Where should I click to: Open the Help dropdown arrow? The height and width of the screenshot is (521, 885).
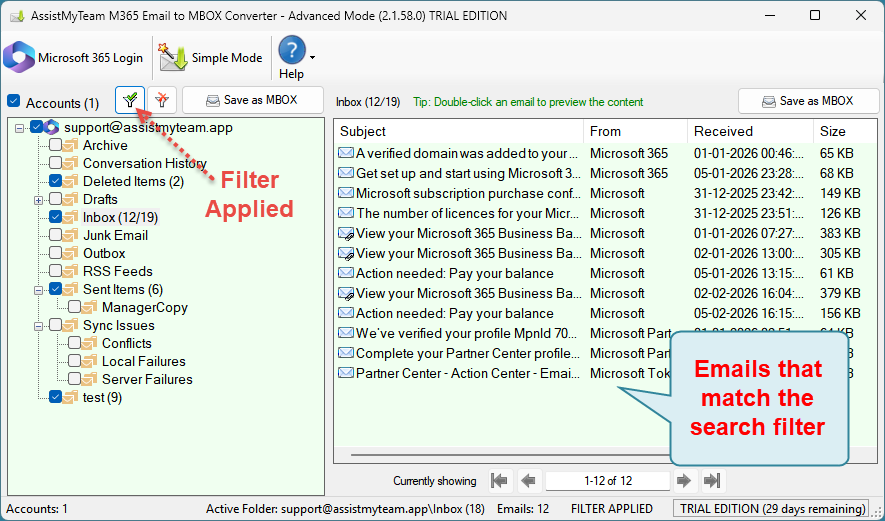click(x=312, y=58)
